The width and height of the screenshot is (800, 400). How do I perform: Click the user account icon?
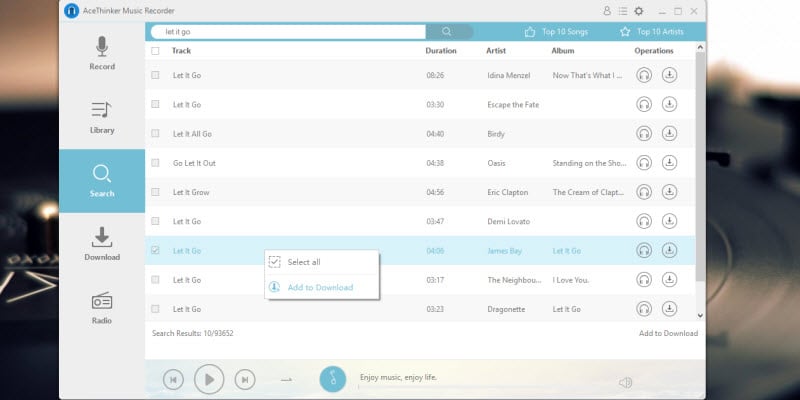pyautogui.click(x=607, y=11)
